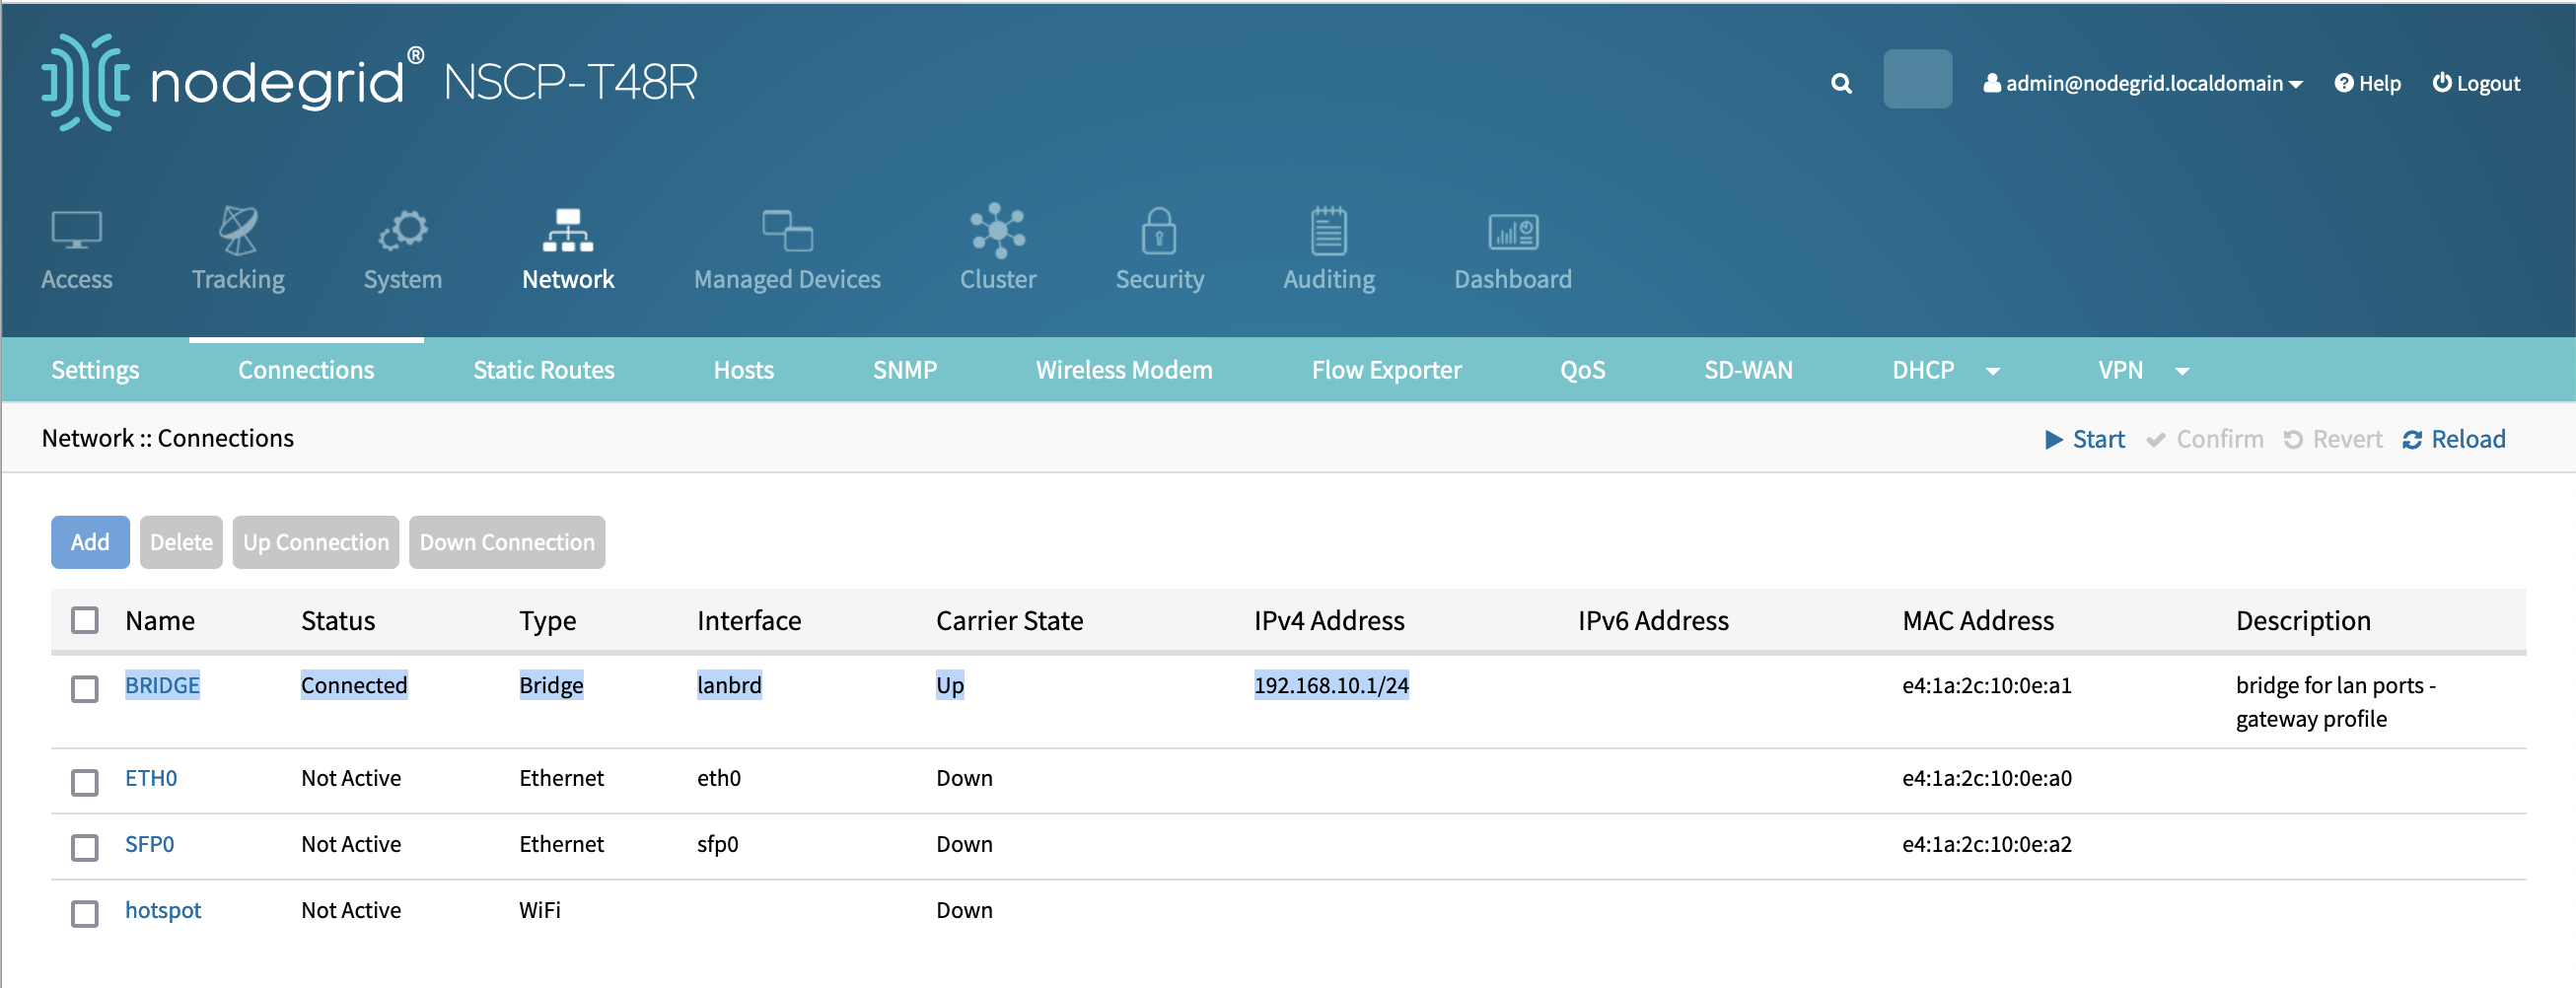Open the admin@nodegrid.localdomain user dropdown

(x=2143, y=83)
